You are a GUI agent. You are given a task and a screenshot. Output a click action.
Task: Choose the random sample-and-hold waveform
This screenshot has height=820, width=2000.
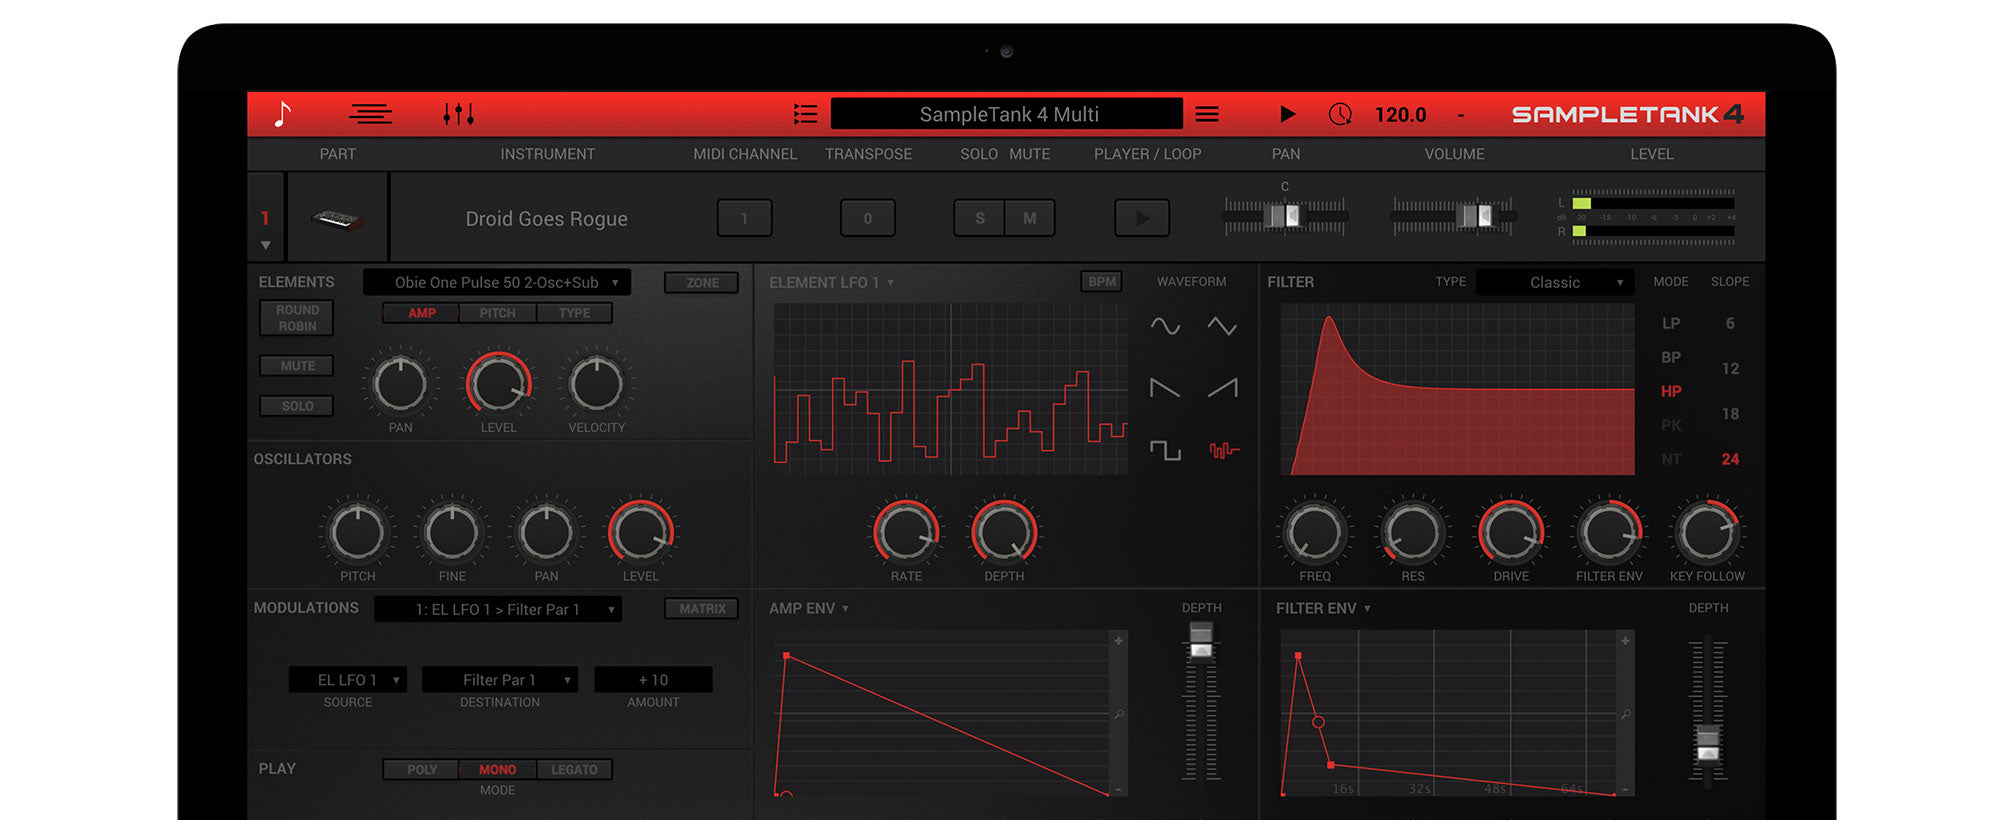pos(1223,450)
